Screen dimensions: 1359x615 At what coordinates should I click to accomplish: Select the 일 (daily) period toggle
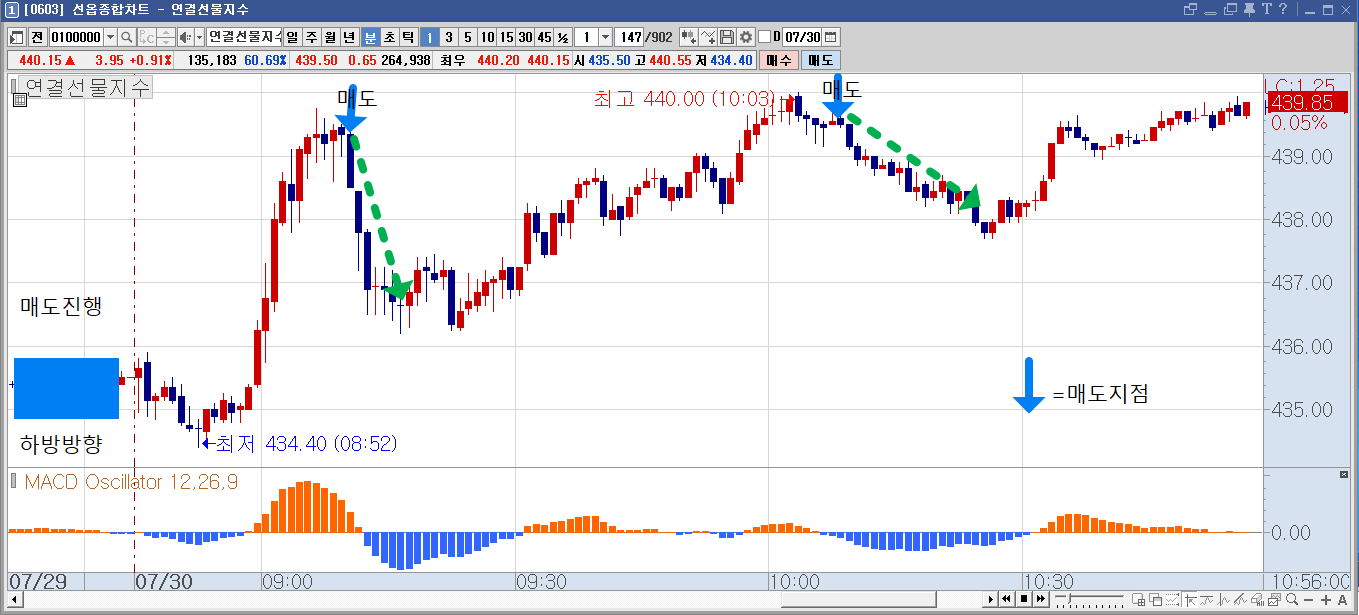pyautogui.click(x=292, y=37)
